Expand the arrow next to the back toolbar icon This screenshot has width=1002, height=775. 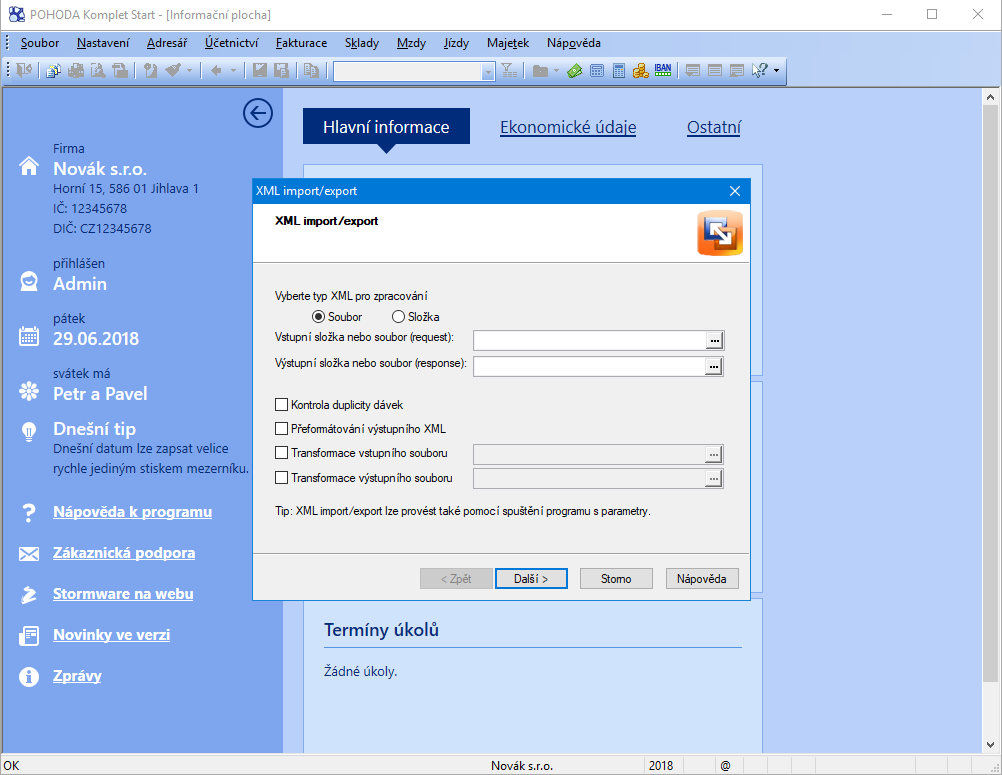tap(233, 70)
